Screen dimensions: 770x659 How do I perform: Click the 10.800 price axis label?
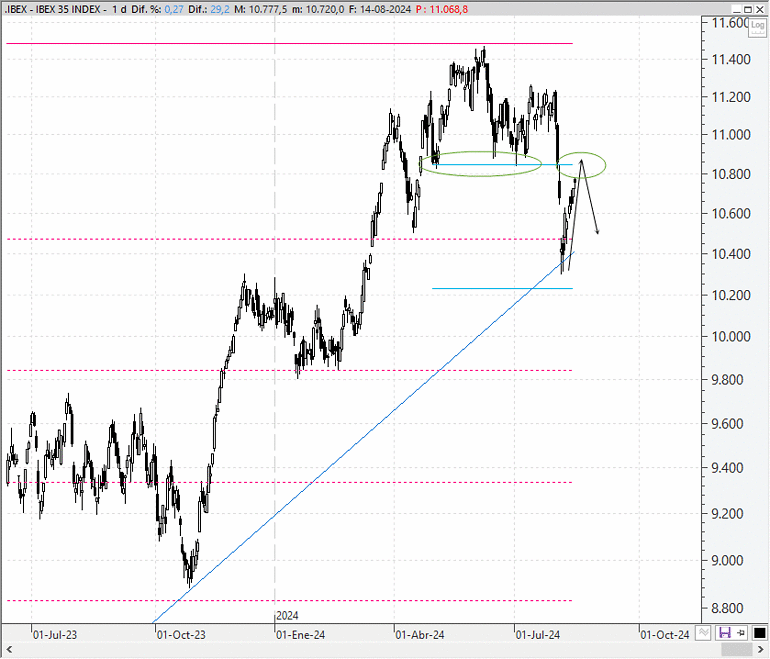point(731,174)
